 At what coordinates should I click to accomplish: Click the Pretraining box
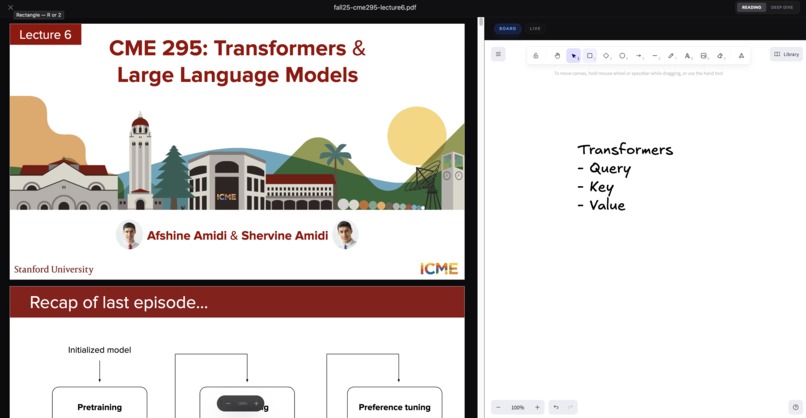point(100,403)
